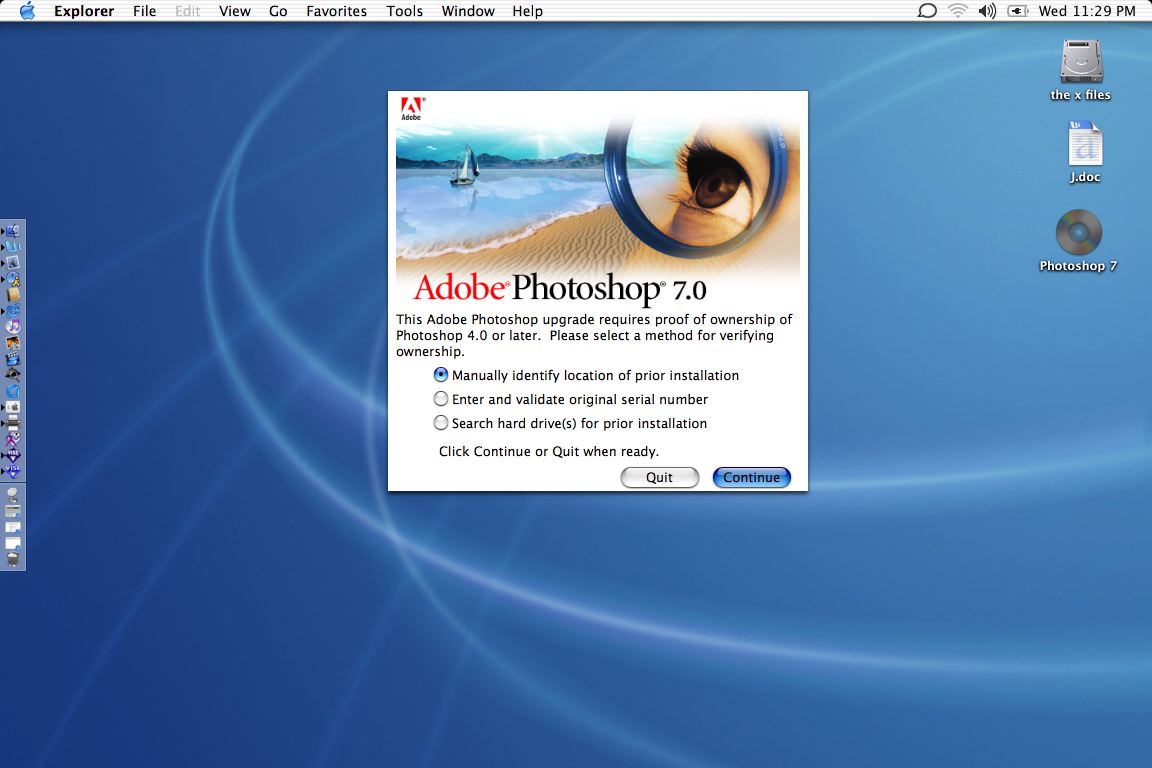Click the 'Adobe Photoshop 7.0' title text
Image resolution: width=1152 pixels, height=768 pixels.
coord(560,288)
